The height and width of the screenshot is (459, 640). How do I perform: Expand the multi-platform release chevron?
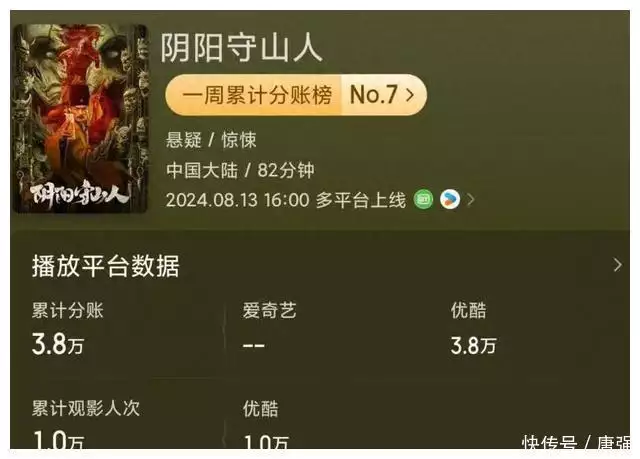pos(471,200)
